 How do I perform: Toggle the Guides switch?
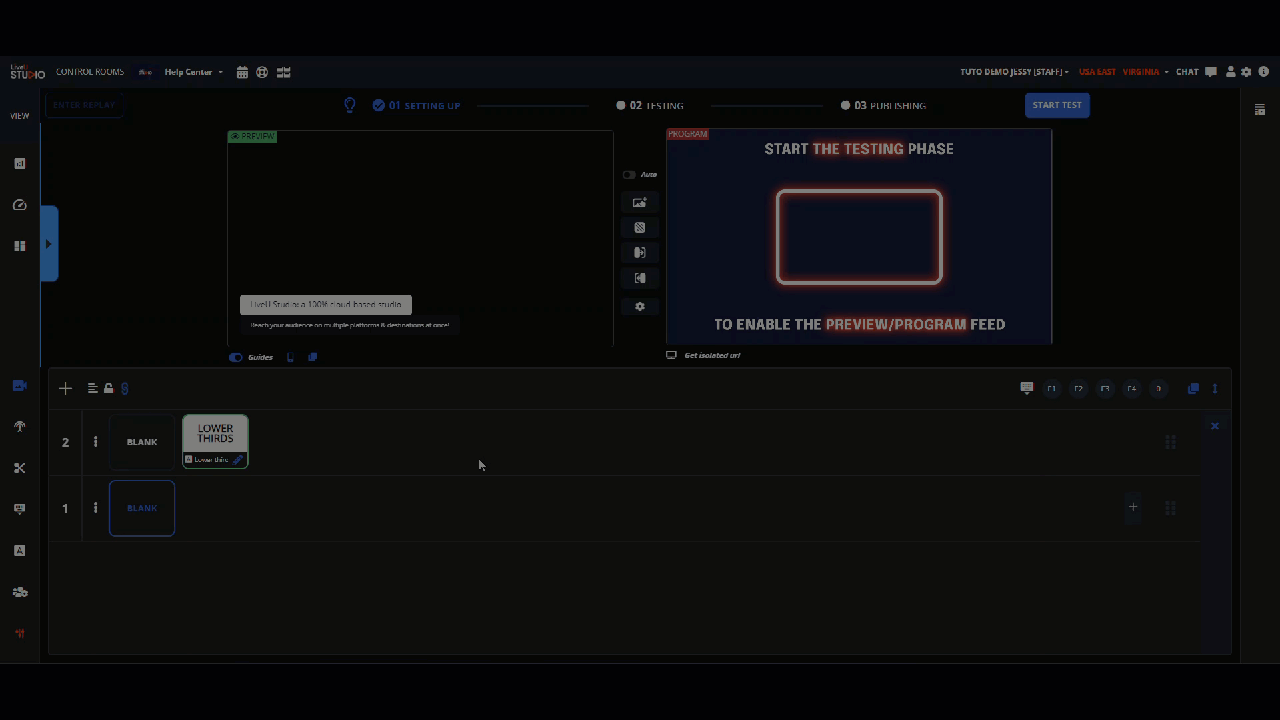[236, 357]
